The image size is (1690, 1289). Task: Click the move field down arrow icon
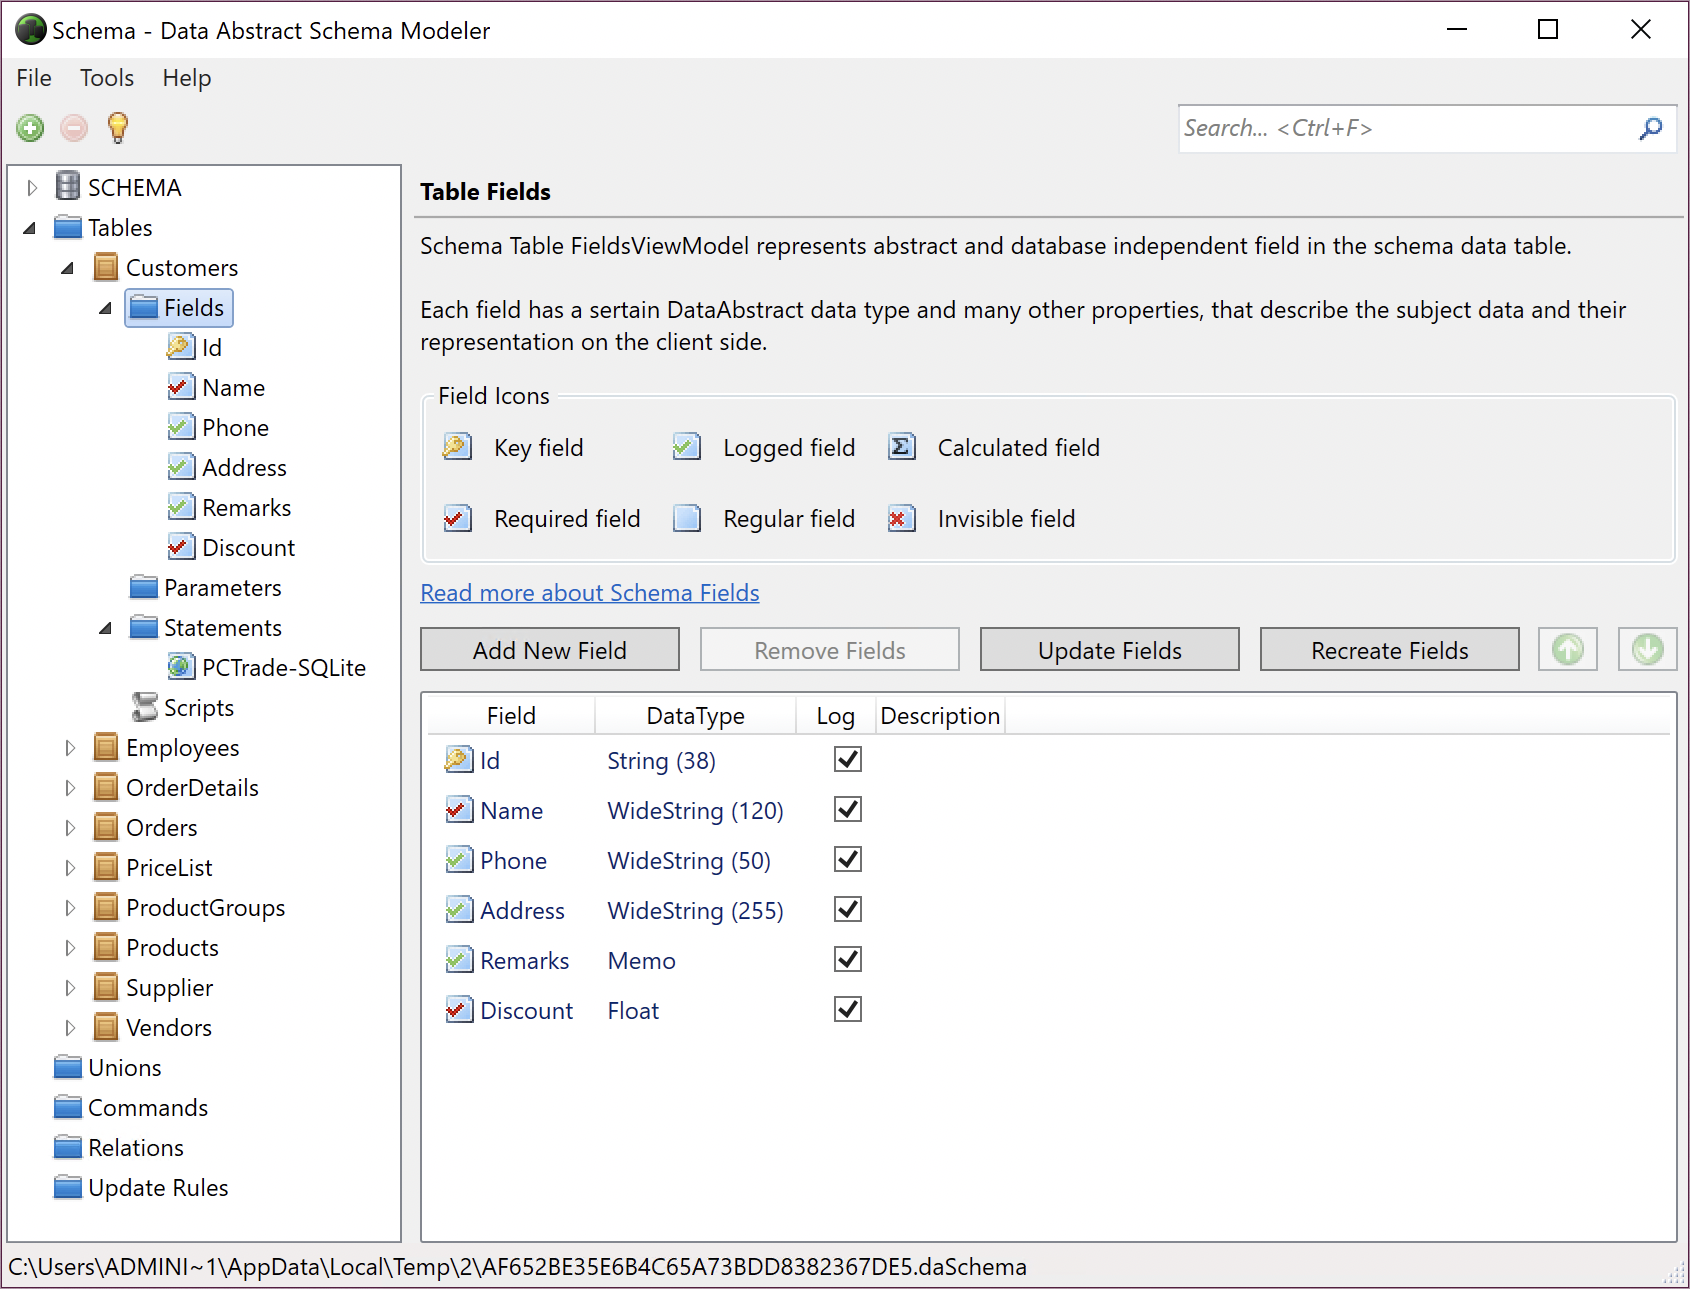[1646, 649]
